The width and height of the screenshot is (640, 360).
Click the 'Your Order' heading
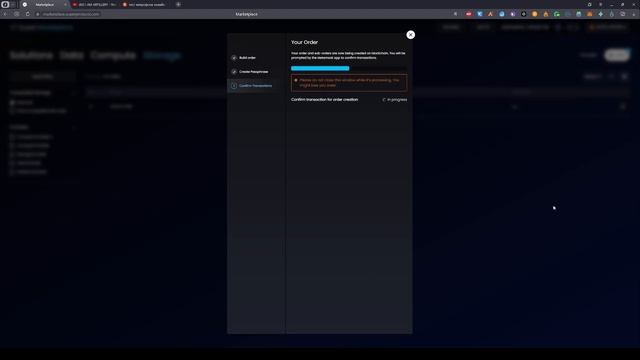304,42
